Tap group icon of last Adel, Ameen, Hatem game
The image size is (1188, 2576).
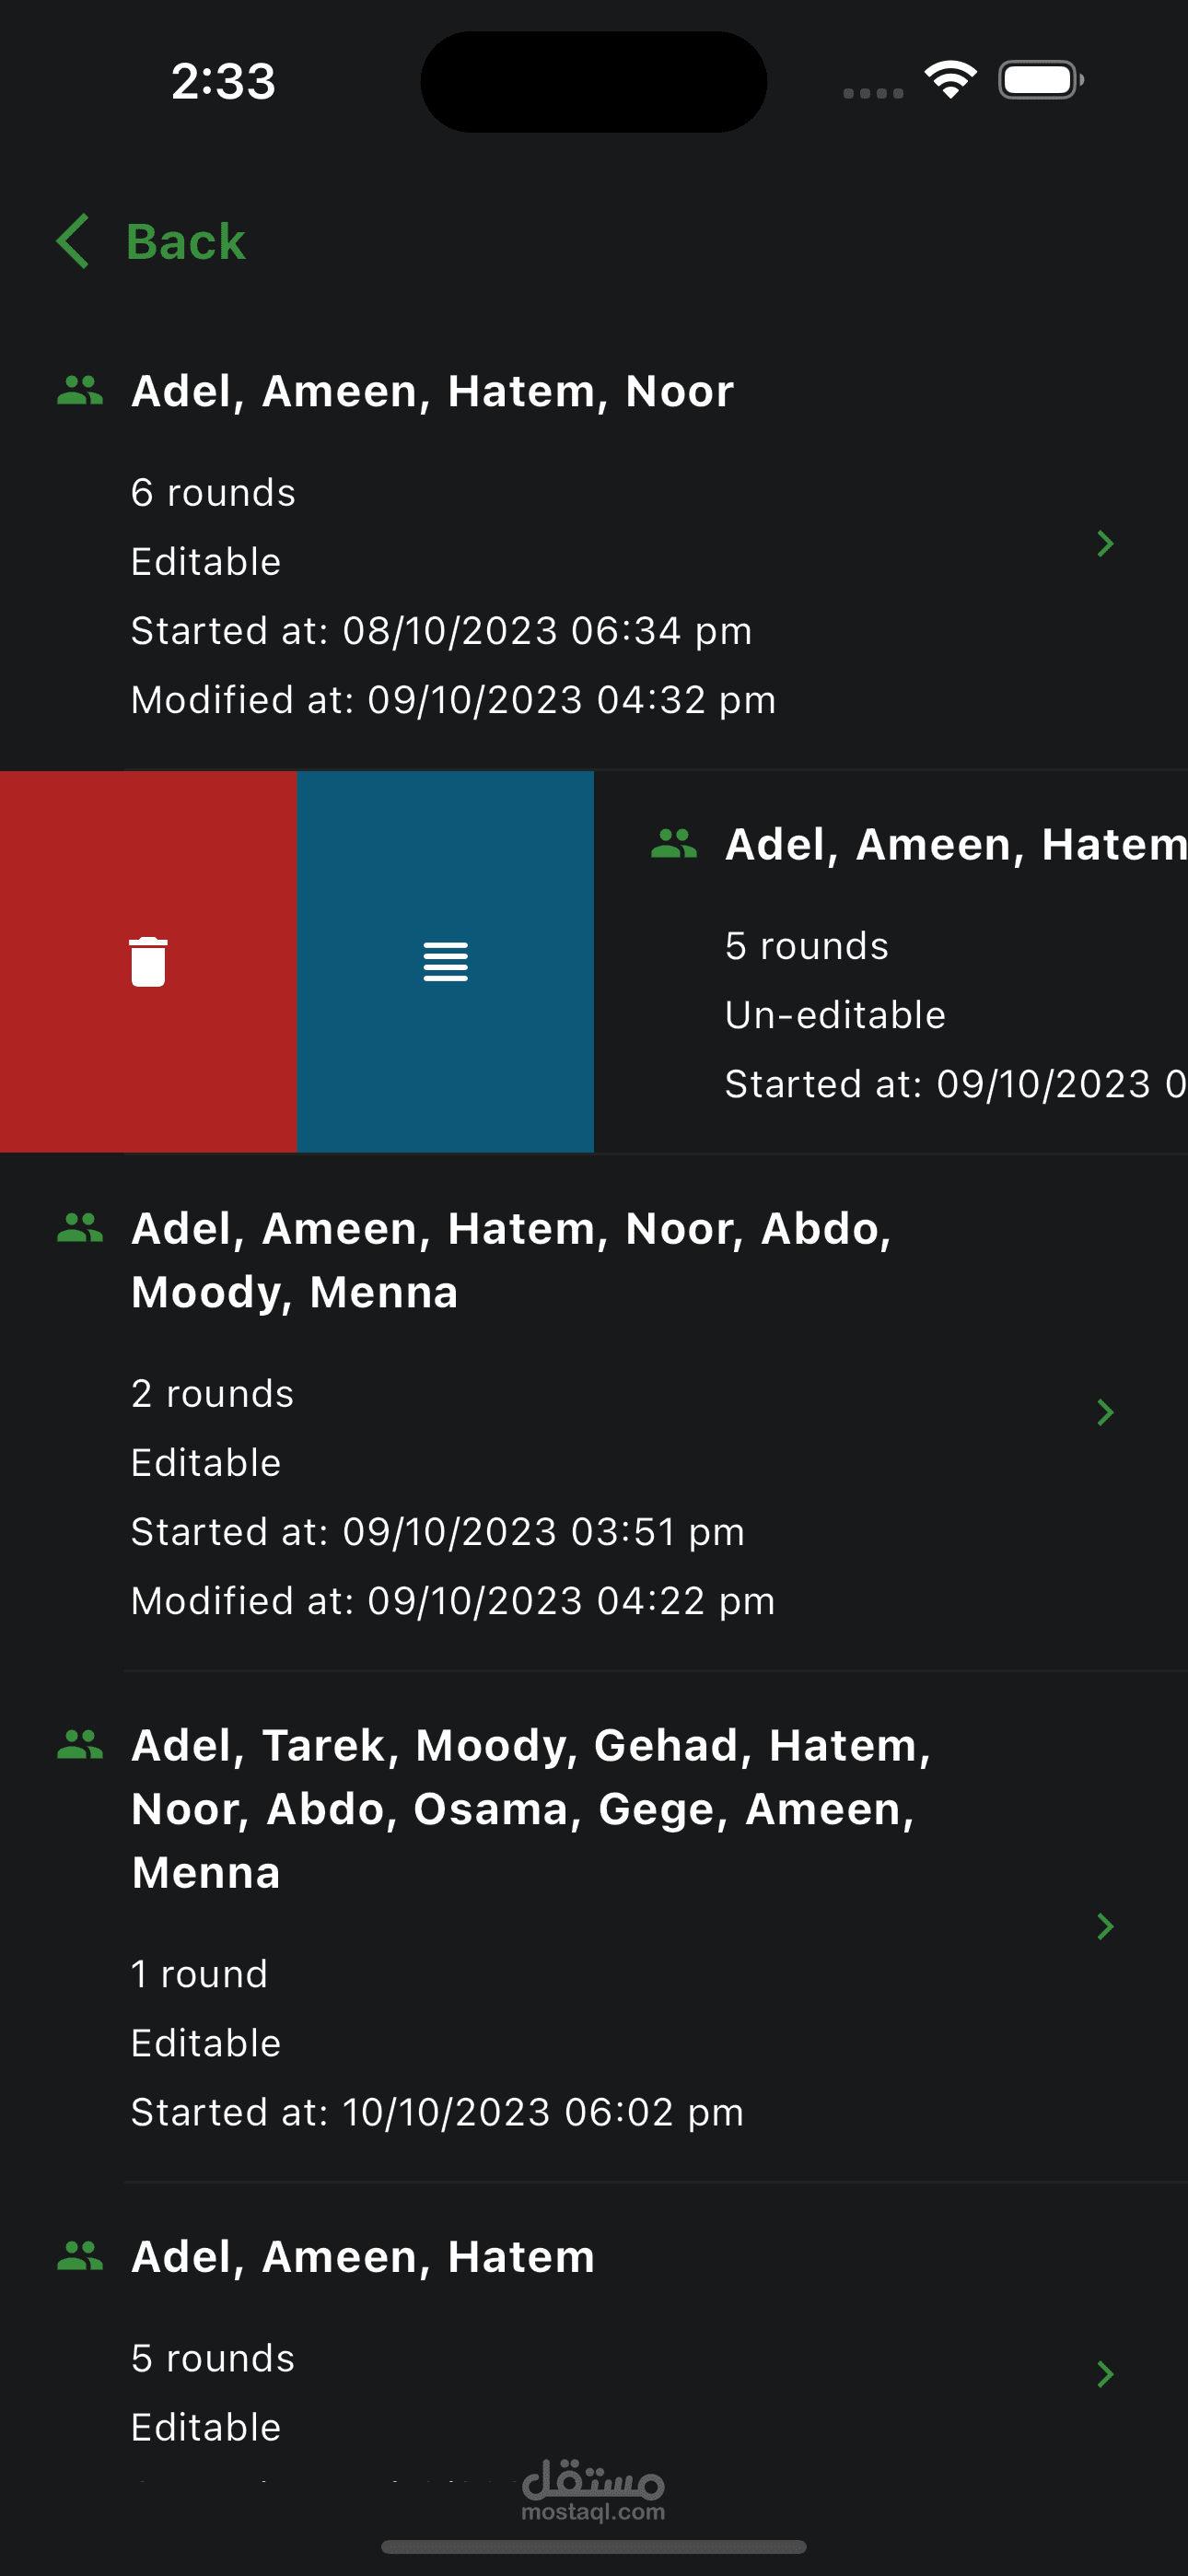click(x=80, y=2255)
